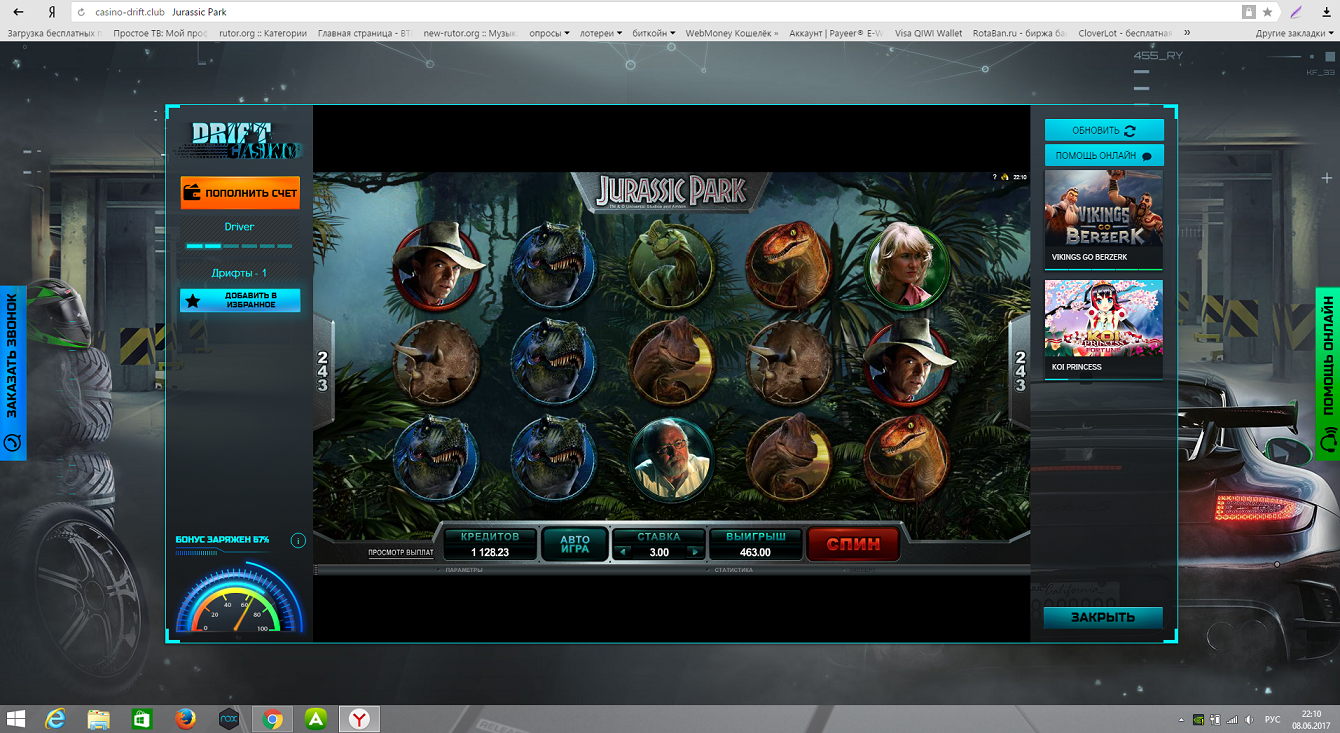Start auto play with АВТО ИГРА button
Viewport: 1340px width, 733px height.
click(x=574, y=544)
